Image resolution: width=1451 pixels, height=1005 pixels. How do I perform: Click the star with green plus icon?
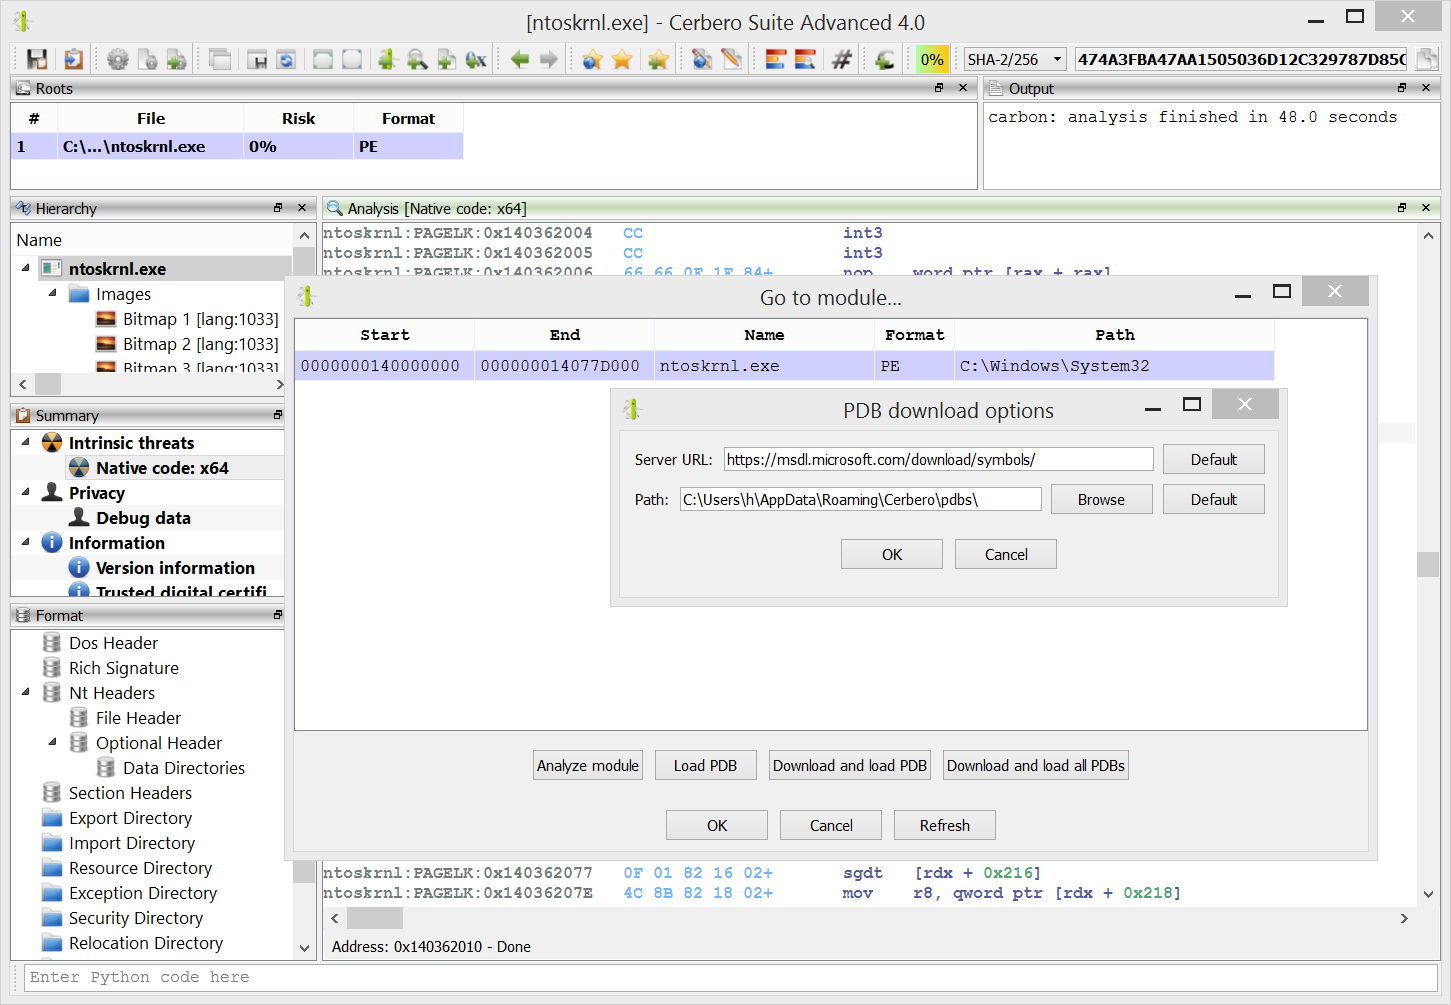pos(658,59)
